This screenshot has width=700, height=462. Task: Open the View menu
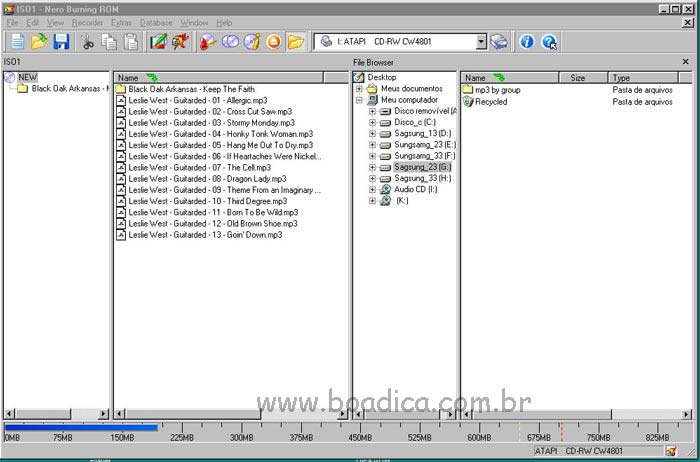[55, 23]
